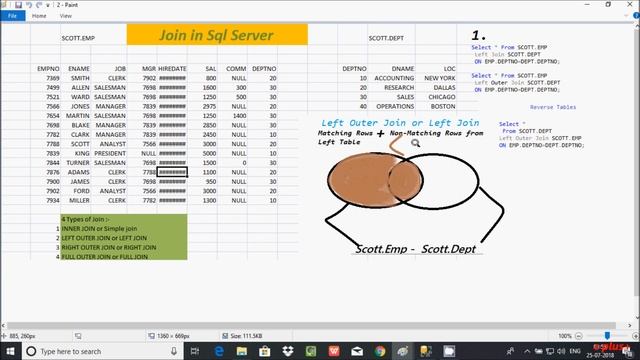Expand the hidden tray icons chevron
The height and width of the screenshot is (360, 640).
[x=527, y=351]
